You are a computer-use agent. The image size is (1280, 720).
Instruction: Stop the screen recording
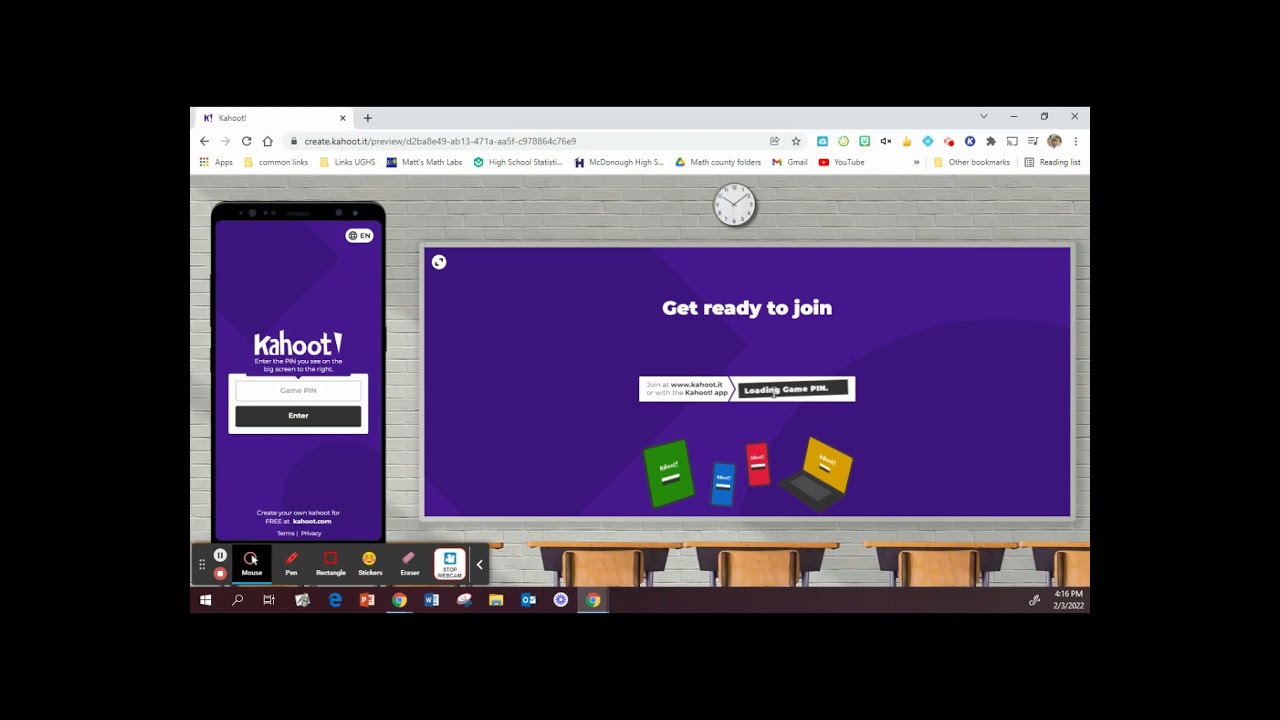(x=220, y=573)
